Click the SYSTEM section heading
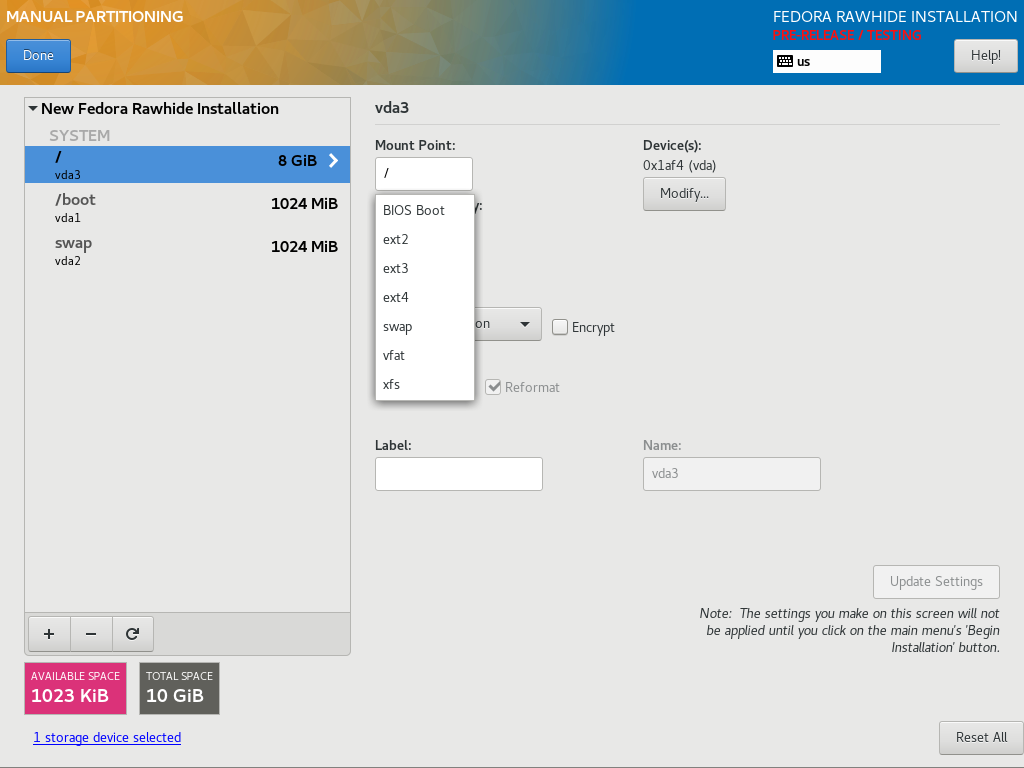Viewport: 1024px width, 768px height. pos(80,135)
